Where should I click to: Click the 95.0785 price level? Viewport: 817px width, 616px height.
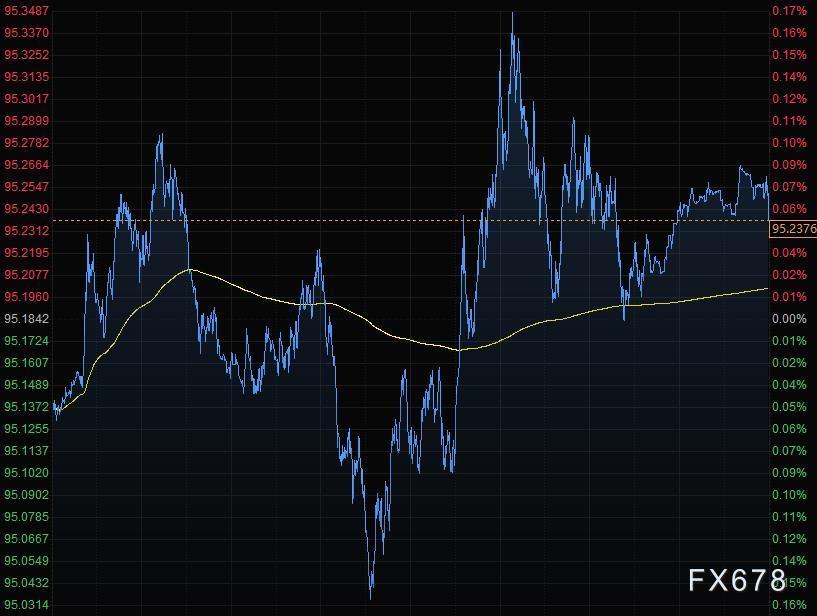click(27, 516)
